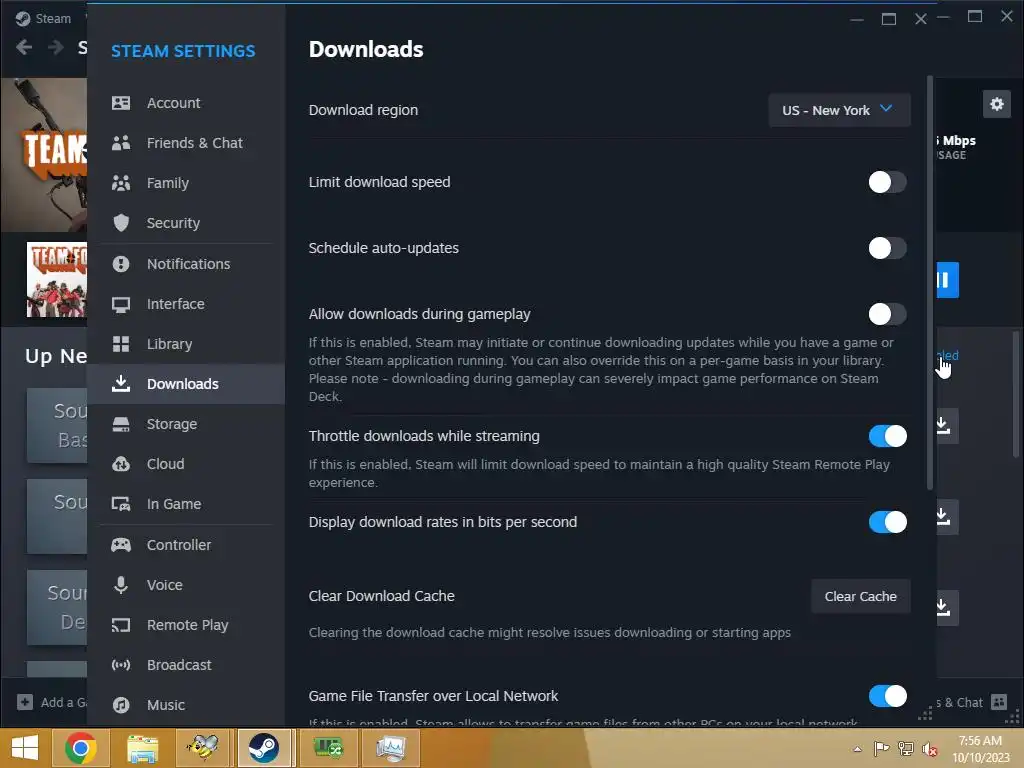This screenshot has height=768, width=1024.
Task: Click Steam forward arrow in main window
Action: click(56, 47)
